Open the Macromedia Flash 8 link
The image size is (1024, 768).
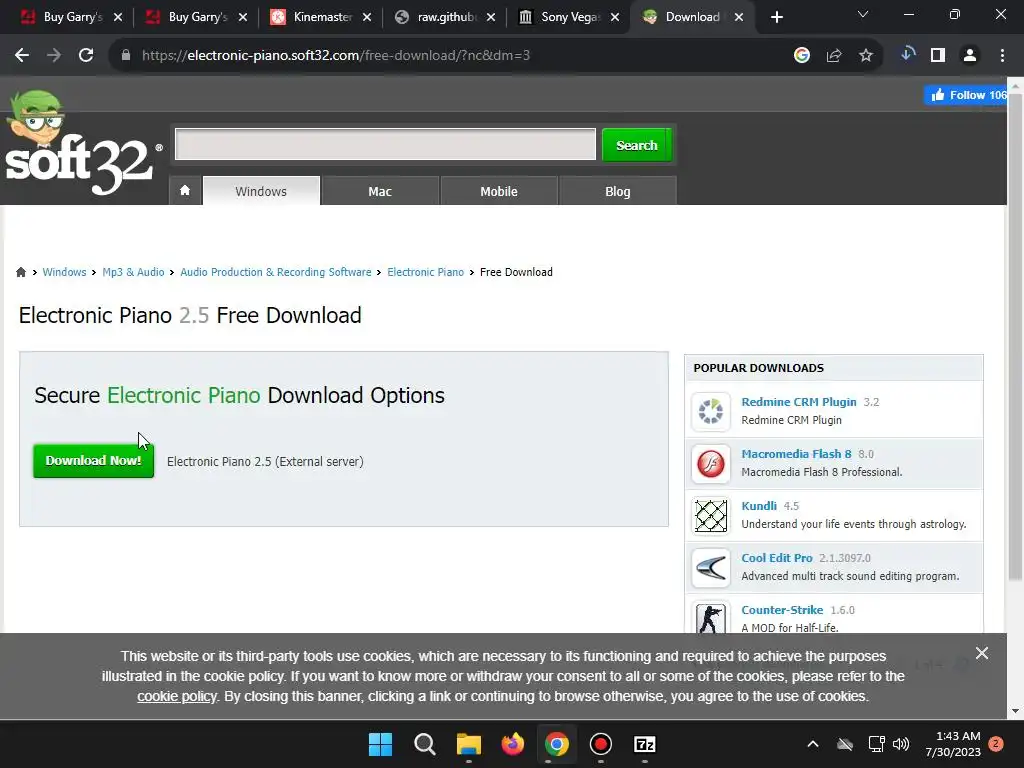[796, 454]
